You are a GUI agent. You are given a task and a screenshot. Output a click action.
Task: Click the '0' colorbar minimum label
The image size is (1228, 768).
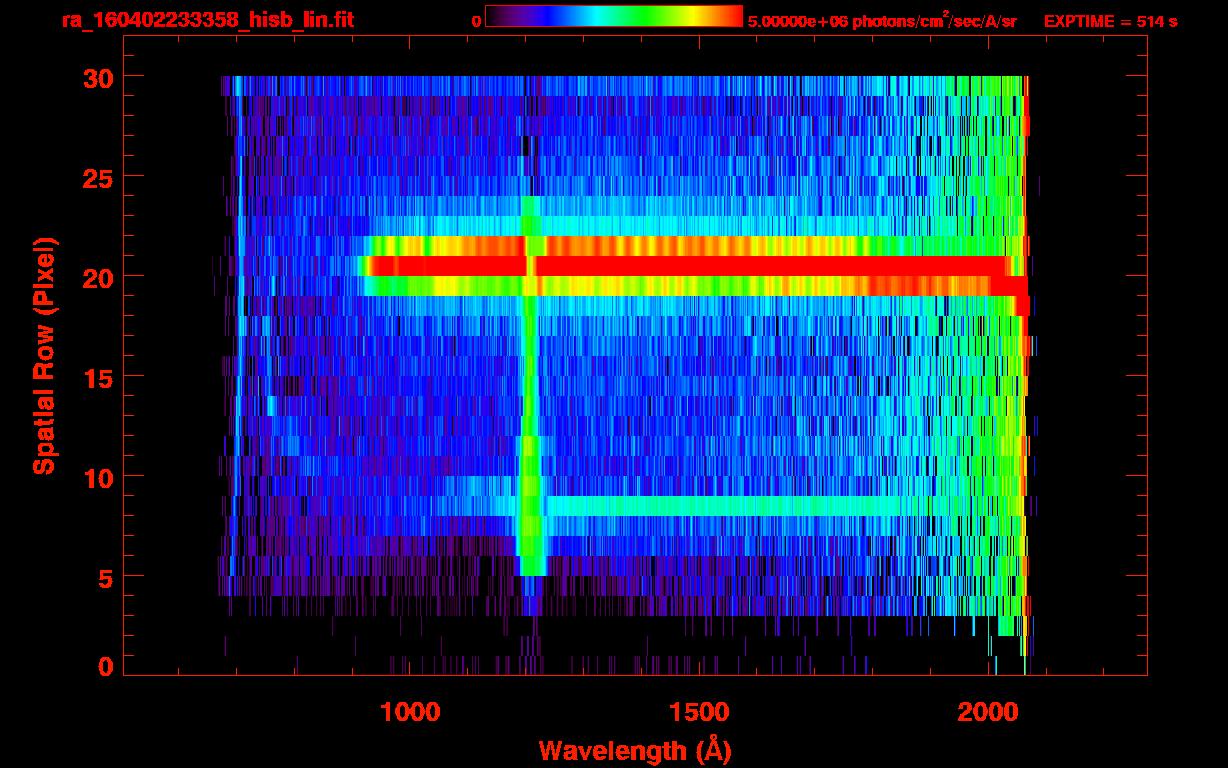(476, 20)
